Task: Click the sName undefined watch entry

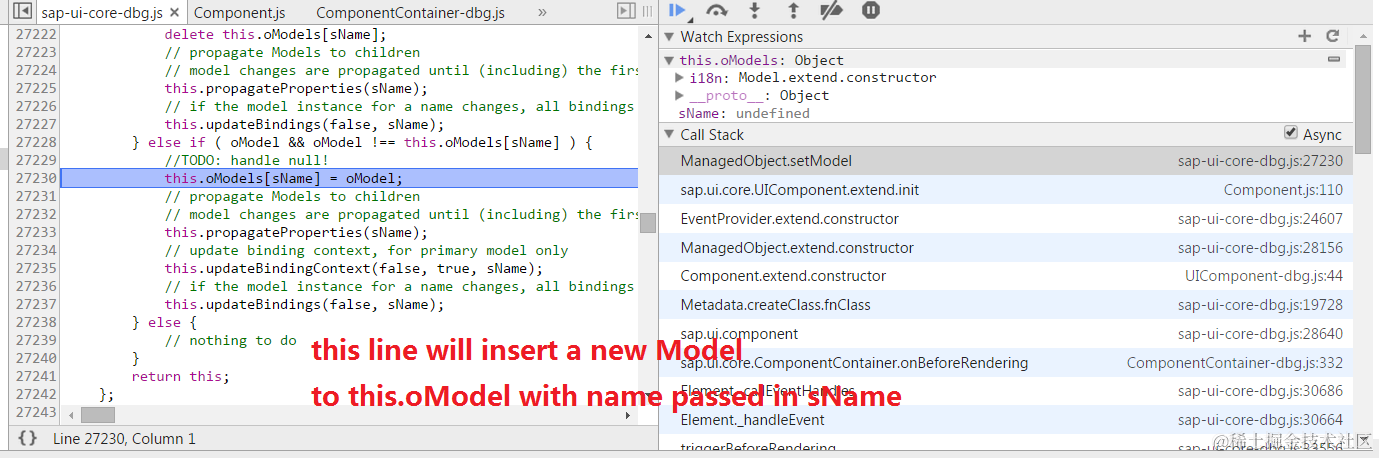Action: (744, 113)
